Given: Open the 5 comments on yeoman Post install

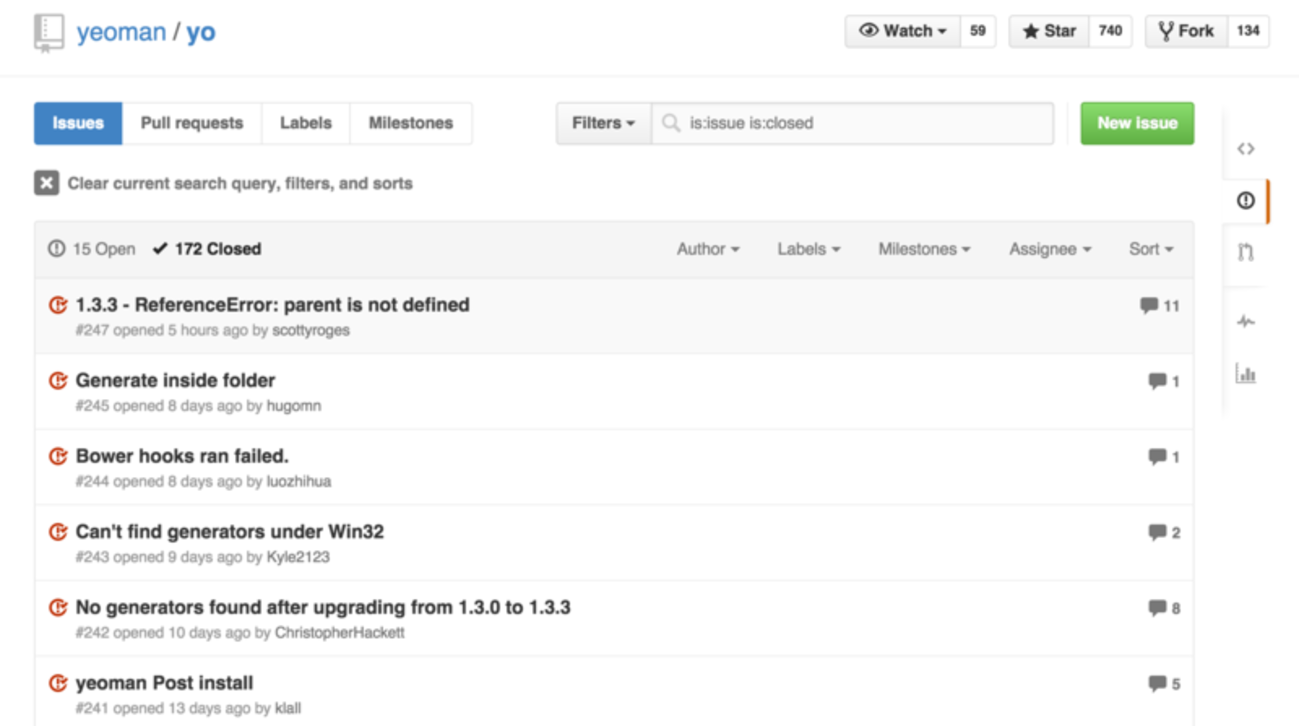Looking at the screenshot, I should tap(1164, 684).
